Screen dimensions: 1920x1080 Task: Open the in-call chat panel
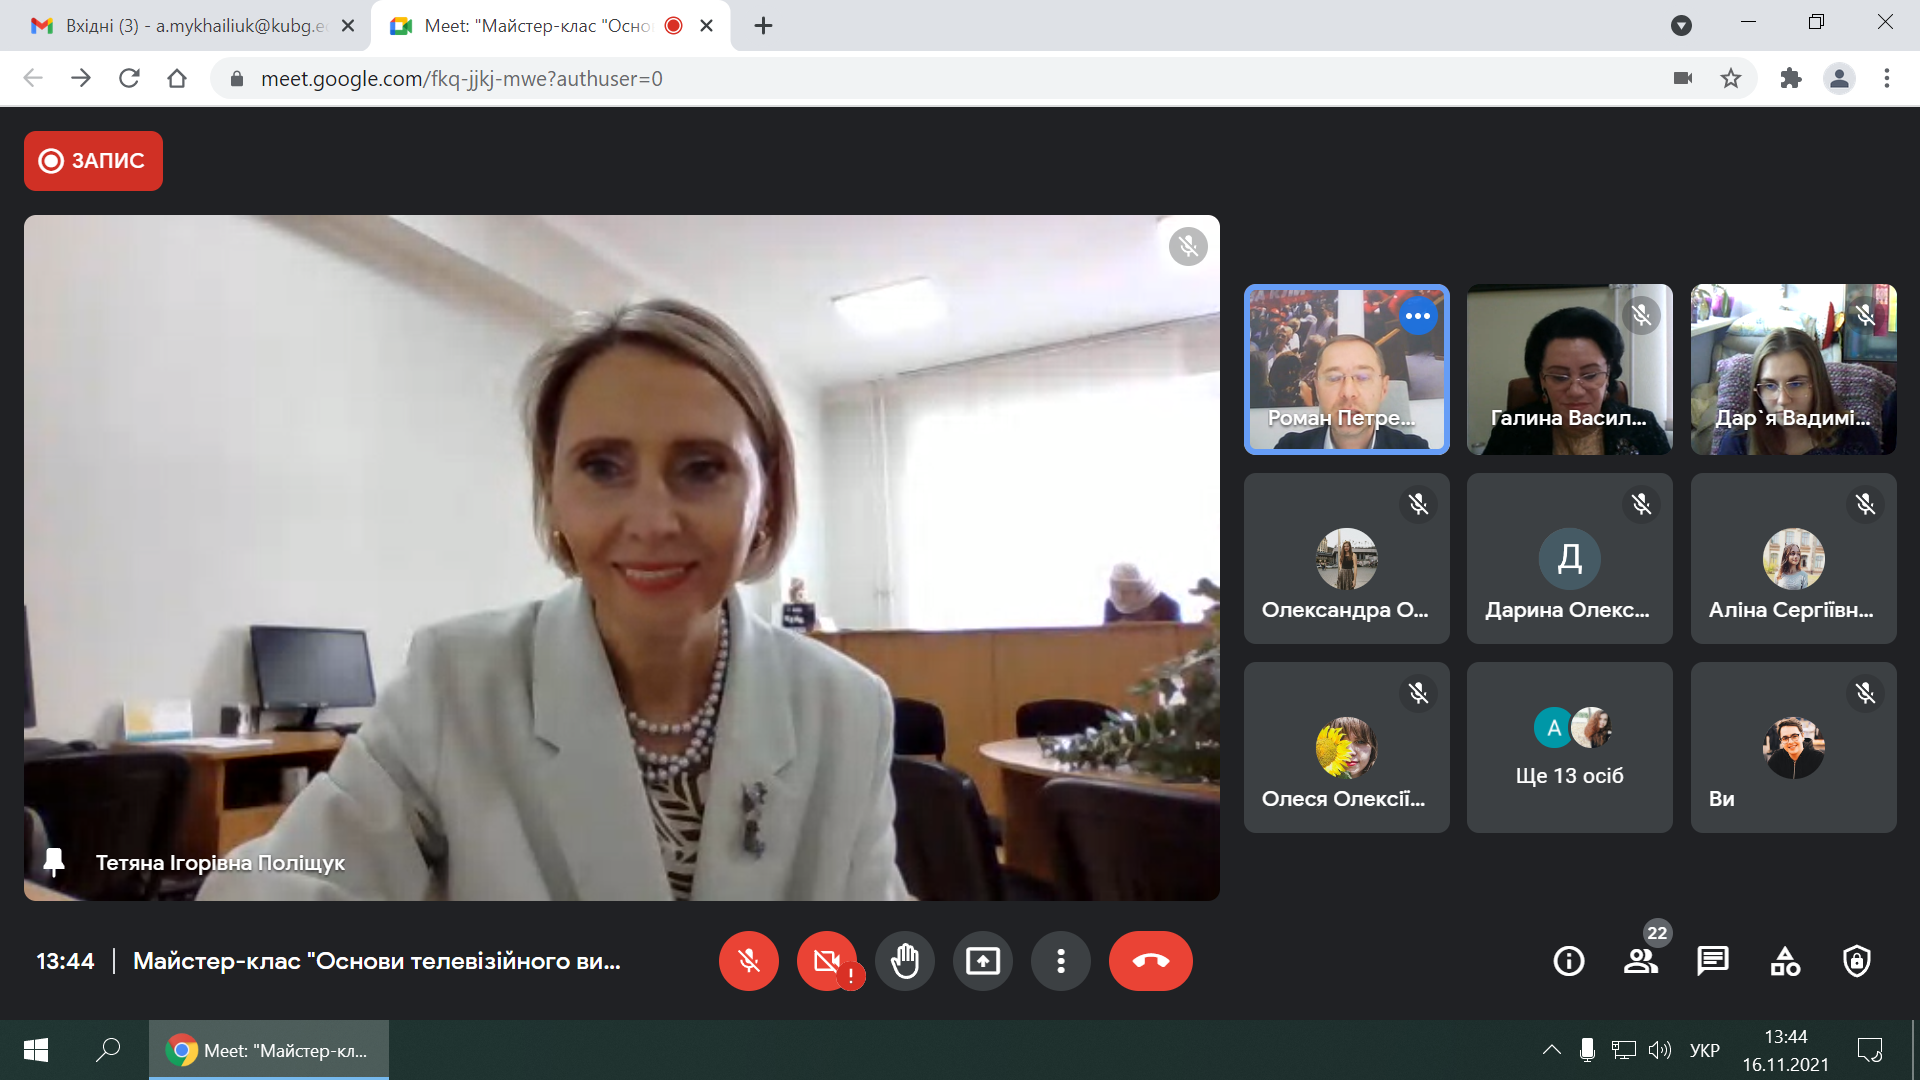click(x=1712, y=961)
